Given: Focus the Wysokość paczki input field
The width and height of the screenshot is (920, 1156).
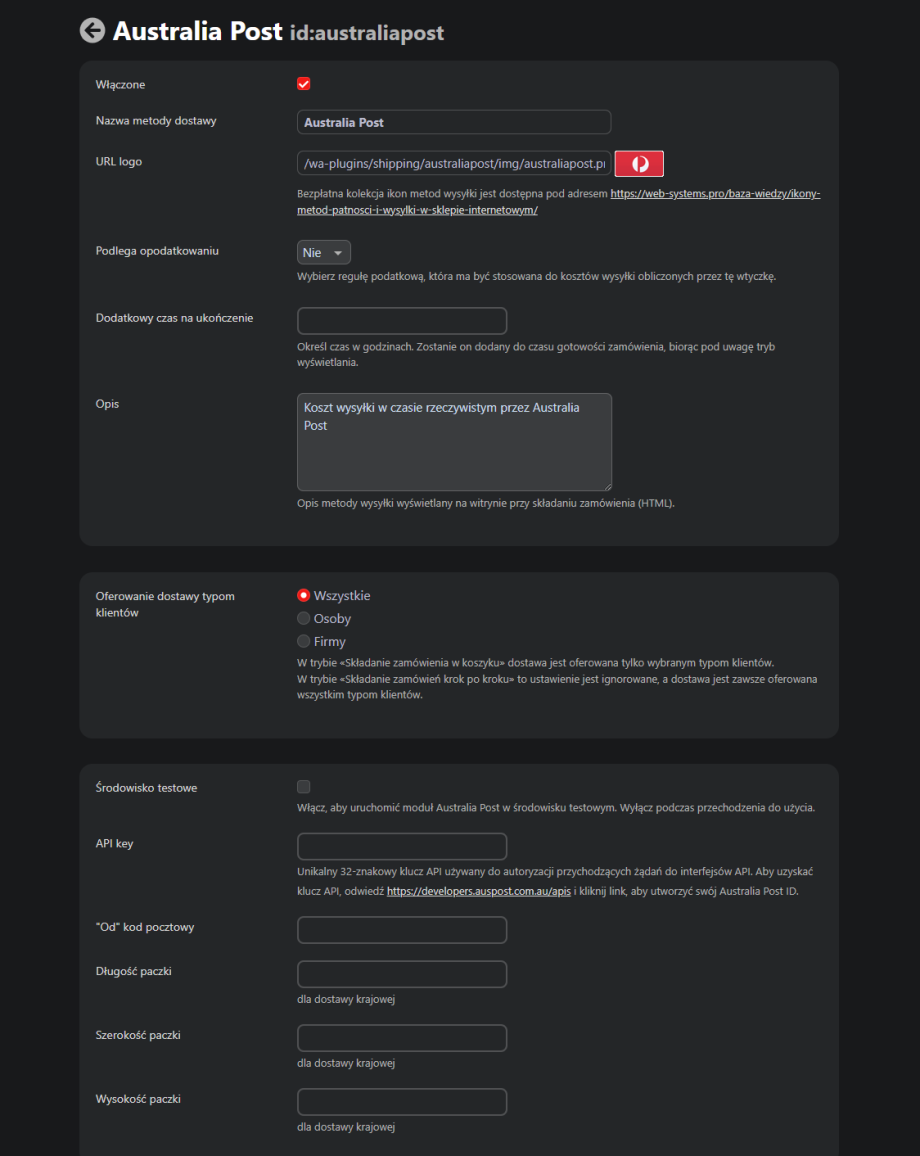Looking at the screenshot, I should point(402,1102).
